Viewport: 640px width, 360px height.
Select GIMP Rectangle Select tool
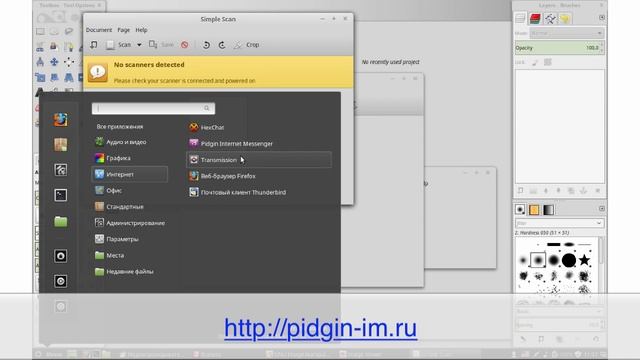[40, 31]
